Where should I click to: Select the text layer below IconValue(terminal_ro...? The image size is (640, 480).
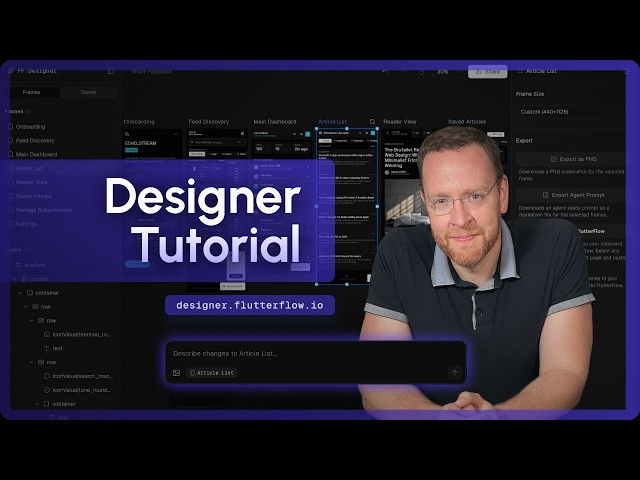tap(53, 348)
